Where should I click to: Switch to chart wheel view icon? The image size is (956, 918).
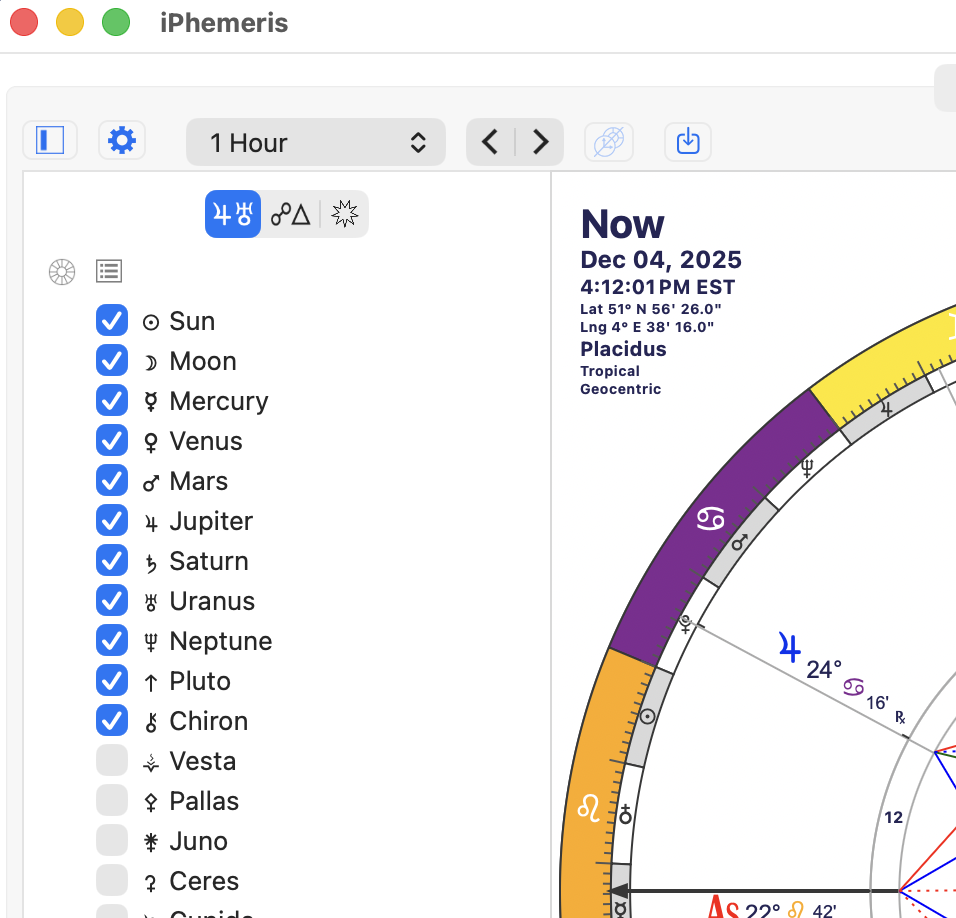coord(62,271)
